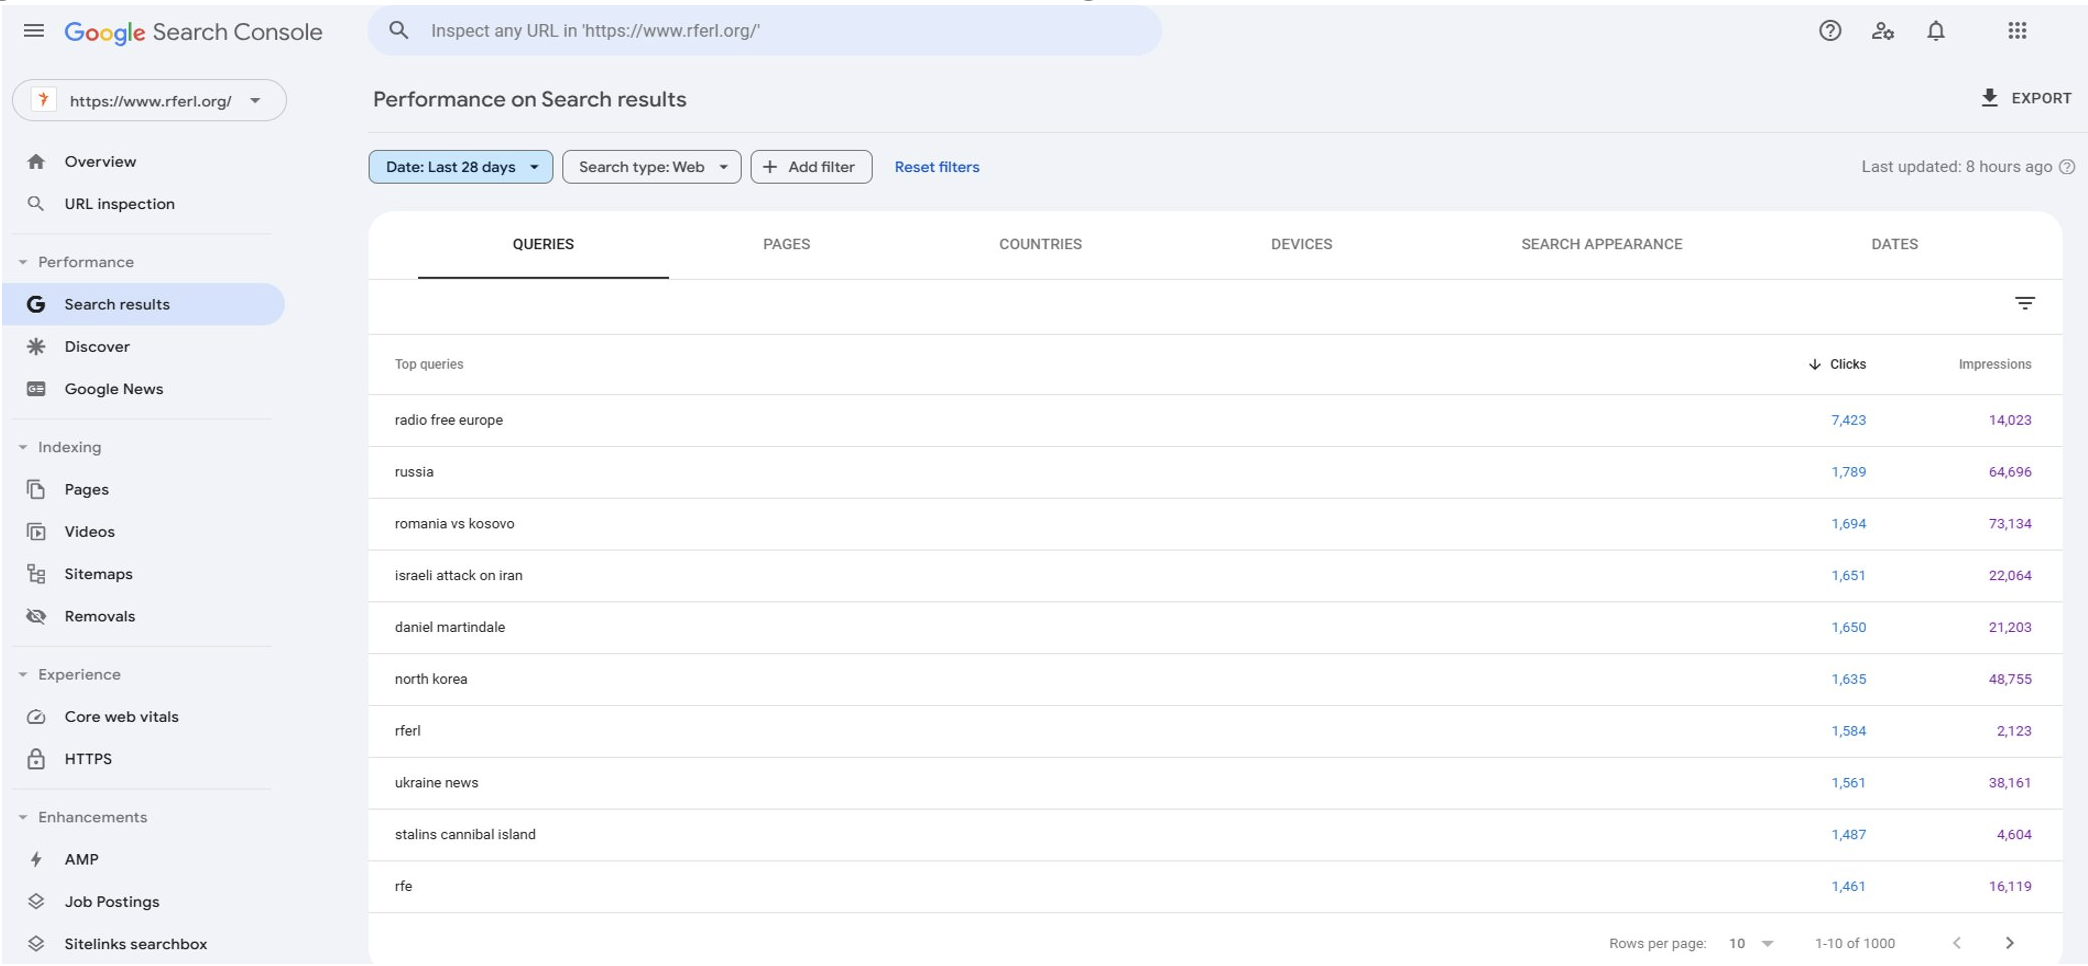The image size is (2088, 966).
Task: Go to previous page of results
Action: (1957, 943)
